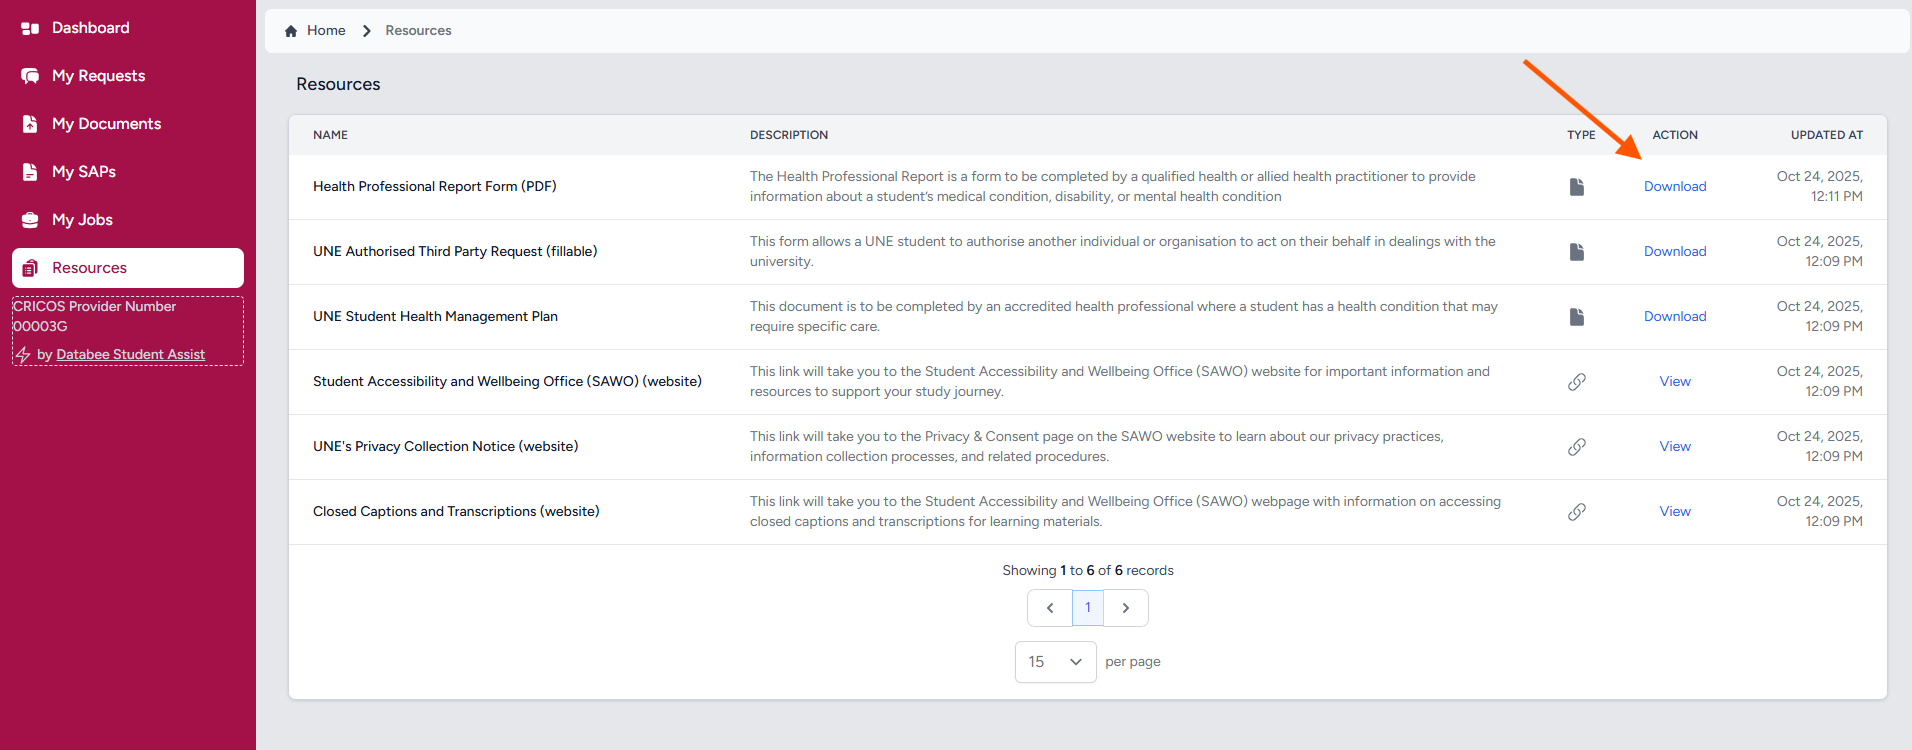Go to the next page with the right chevron
This screenshot has width=1912, height=750.
(1126, 608)
